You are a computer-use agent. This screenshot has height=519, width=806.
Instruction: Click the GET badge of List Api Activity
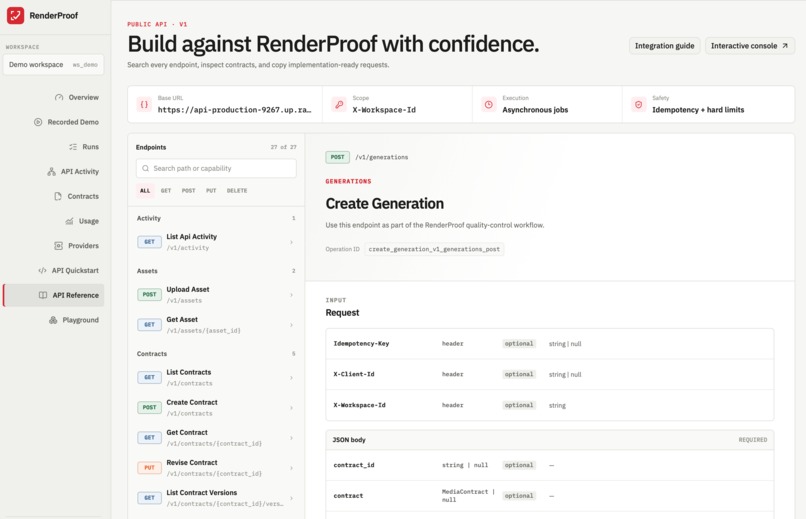pos(149,242)
